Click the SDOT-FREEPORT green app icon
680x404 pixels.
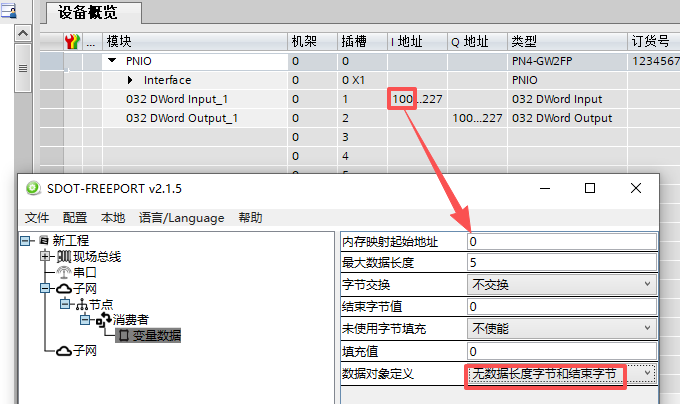[33, 188]
